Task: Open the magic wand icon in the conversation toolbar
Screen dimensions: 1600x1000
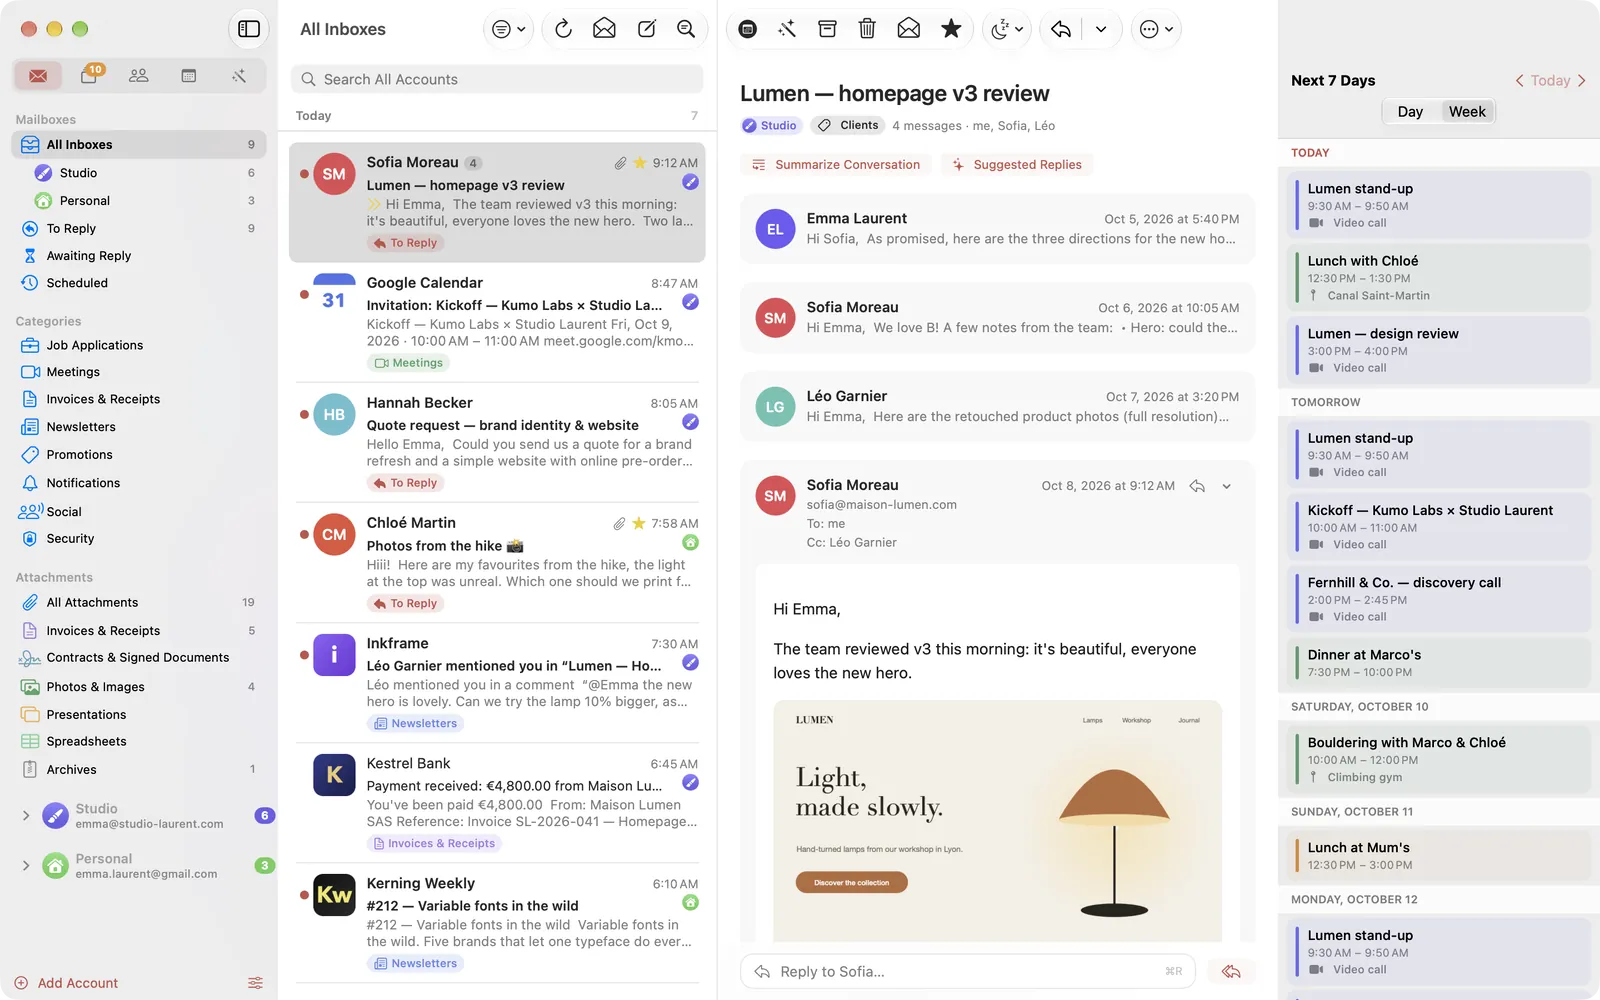Action: click(x=787, y=29)
